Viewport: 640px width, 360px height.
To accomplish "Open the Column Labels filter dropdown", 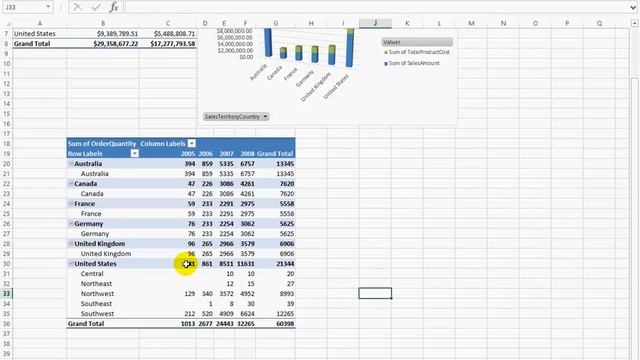I will [x=191, y=143].
